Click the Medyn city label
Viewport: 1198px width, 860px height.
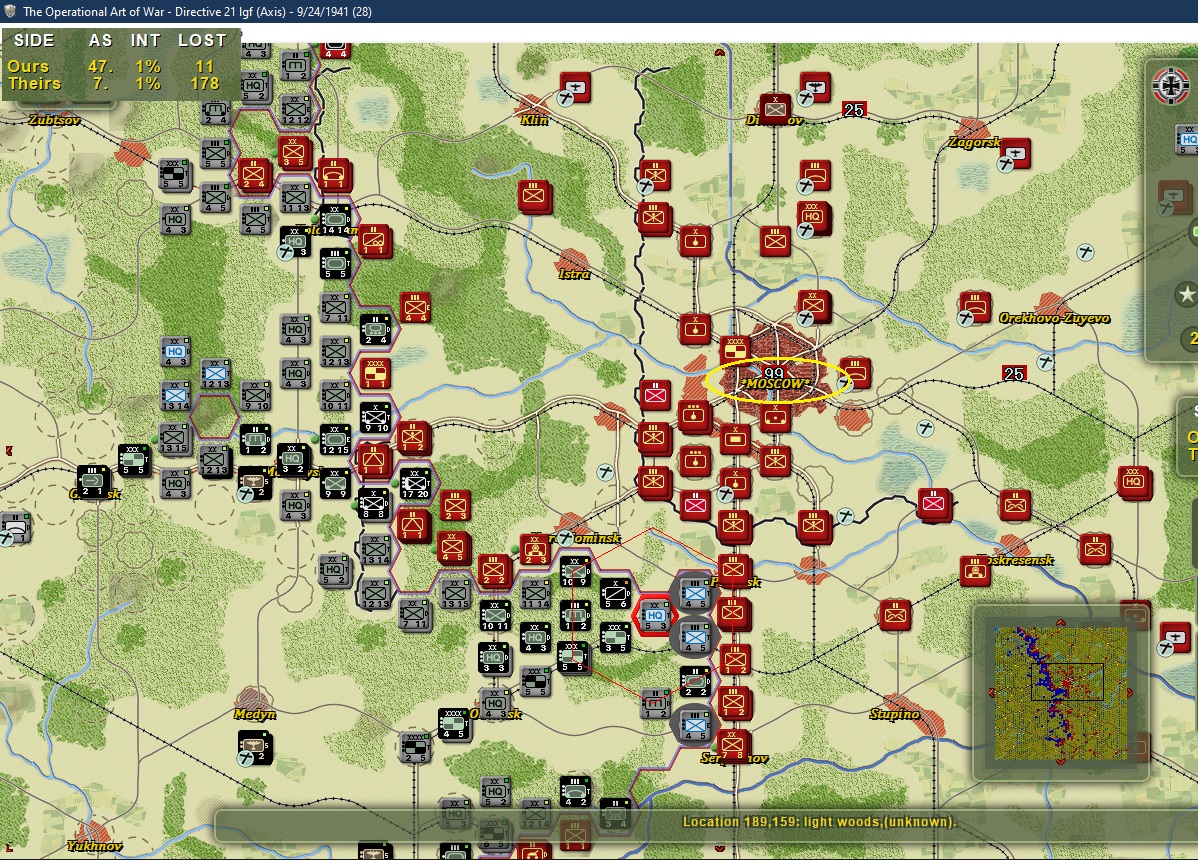(254, 714)
